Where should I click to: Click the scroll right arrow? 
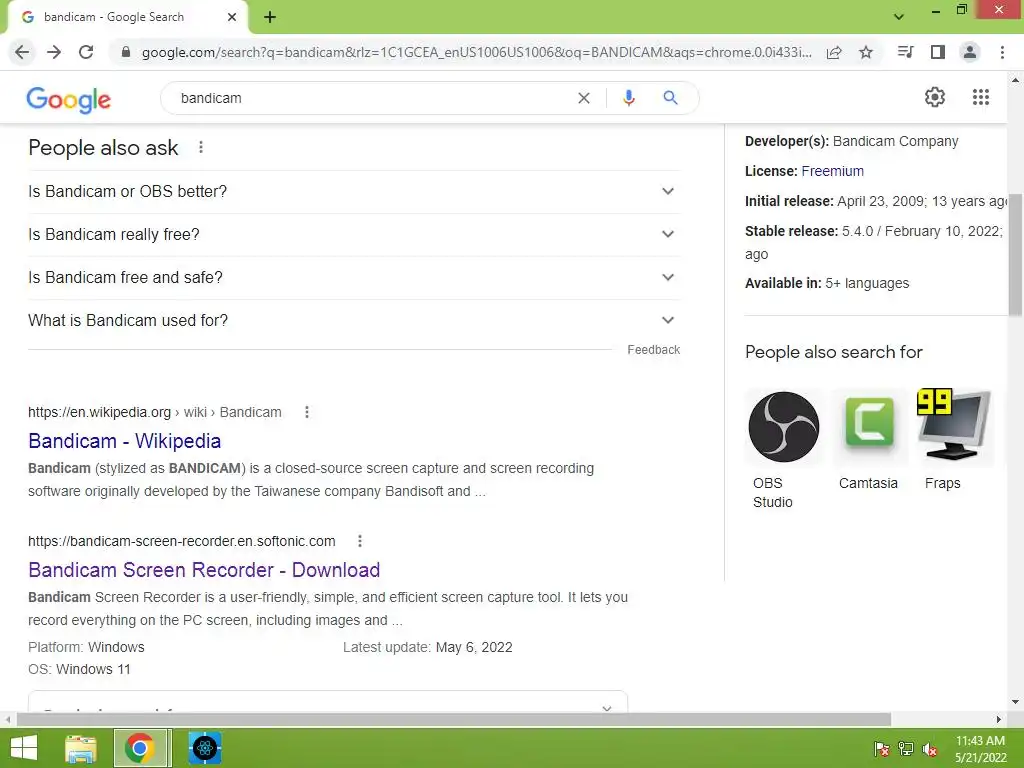click(998, 719)
